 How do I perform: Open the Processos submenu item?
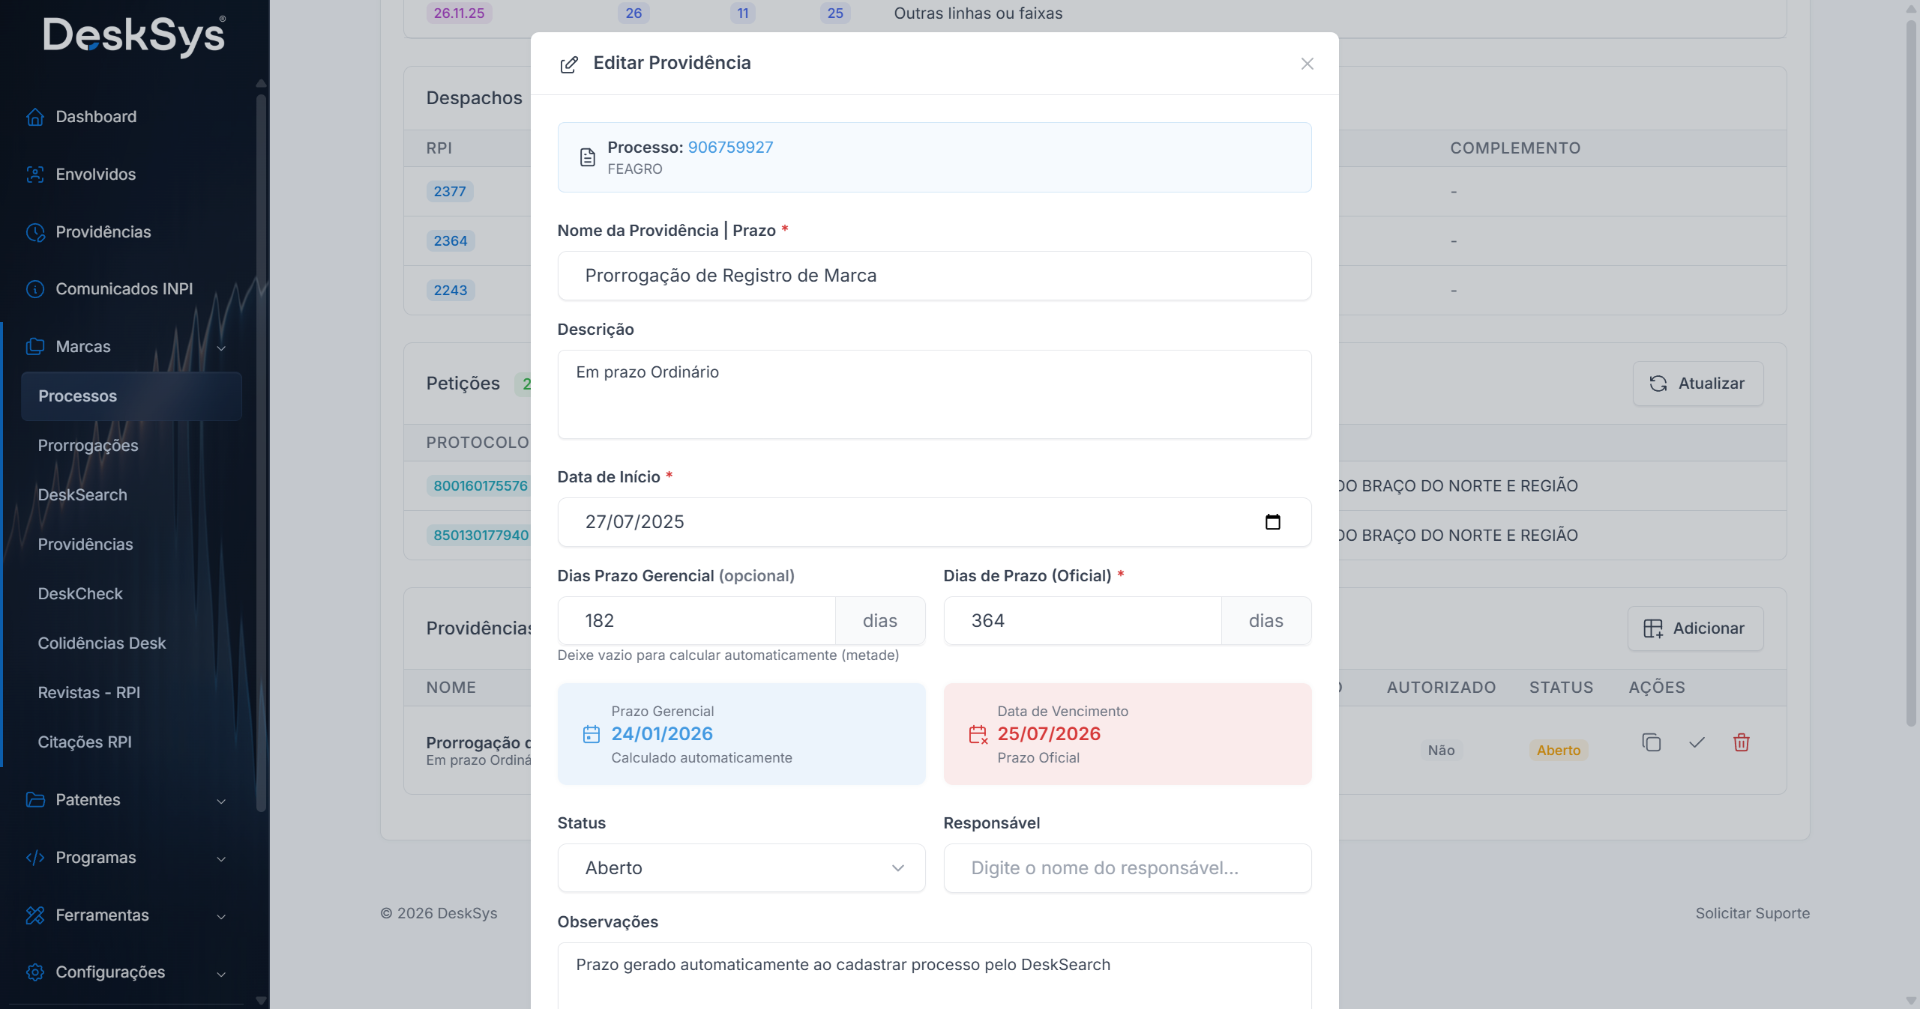click(x=131, y=396)
